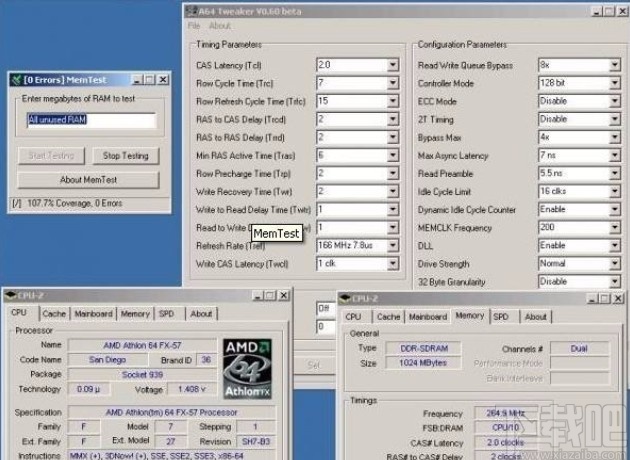Open the Bypass Max dropdown
The image size is (630, 460).
point(615,137)
